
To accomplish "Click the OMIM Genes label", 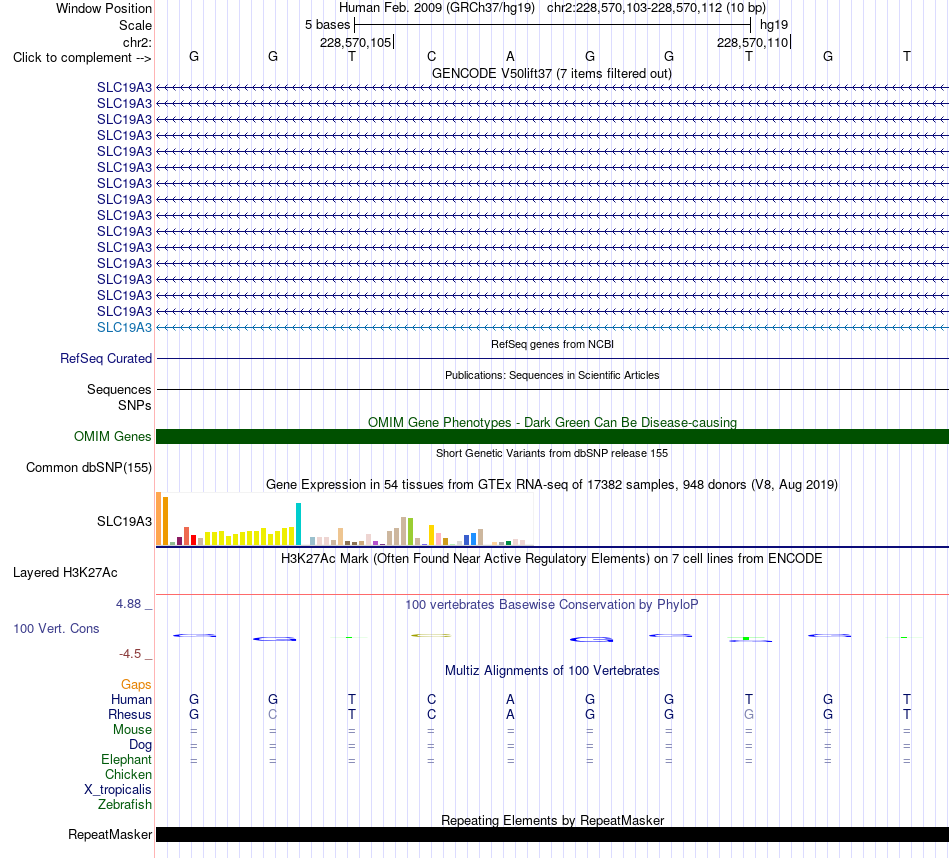I will click(x=112, y=436).
